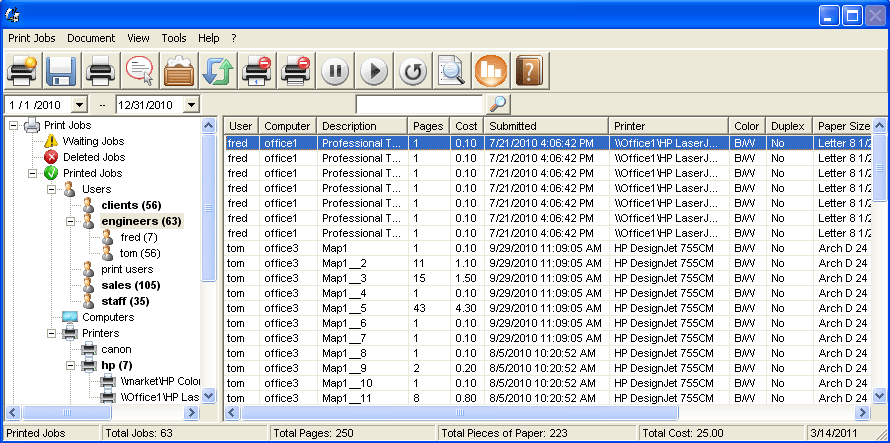
Task: Click tree panel scroll down arrow
Action: (x=208, y=395)
